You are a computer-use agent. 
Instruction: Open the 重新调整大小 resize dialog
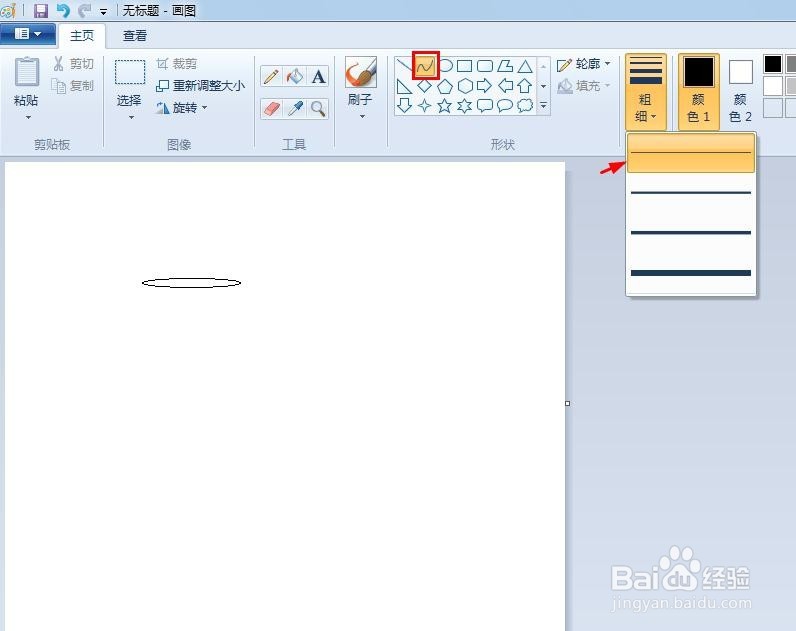[x=200, y=86]
